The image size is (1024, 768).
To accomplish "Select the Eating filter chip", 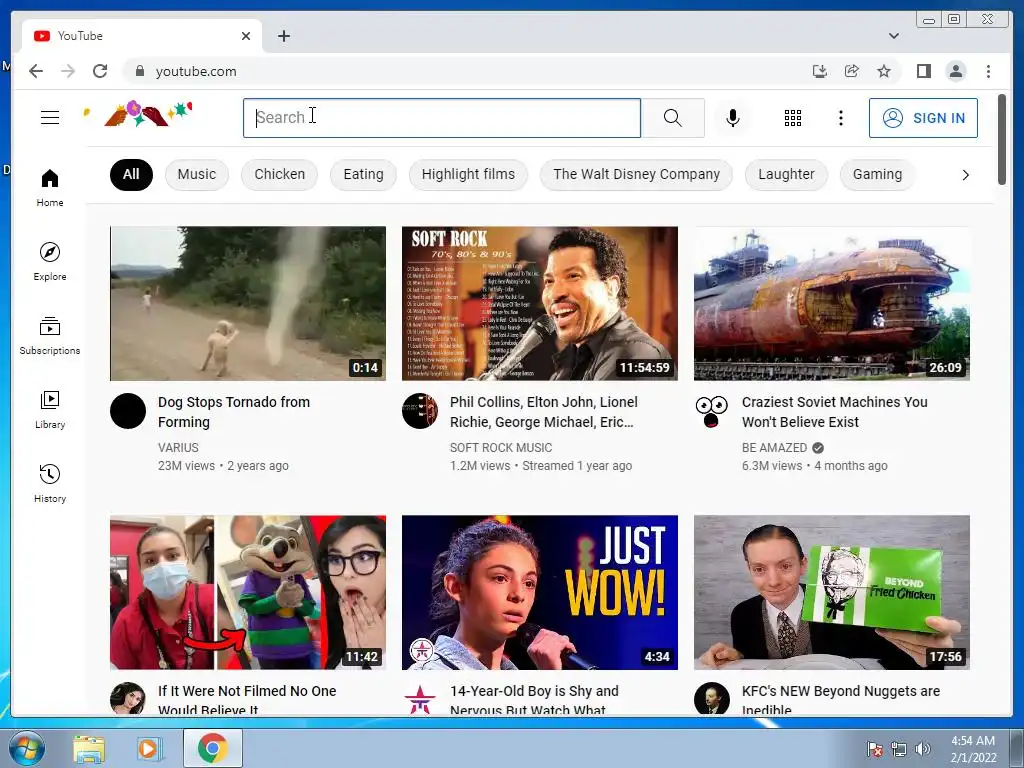I will (363, 174).
